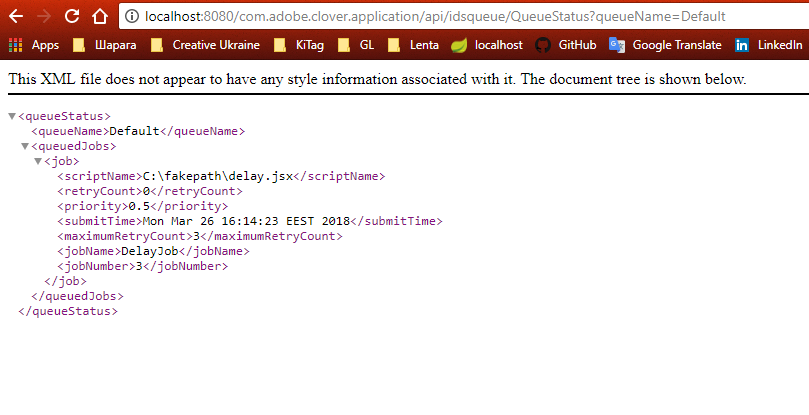
Task: Collapse the queuedJobs node triangle
Action: click(x=25, y=147)
